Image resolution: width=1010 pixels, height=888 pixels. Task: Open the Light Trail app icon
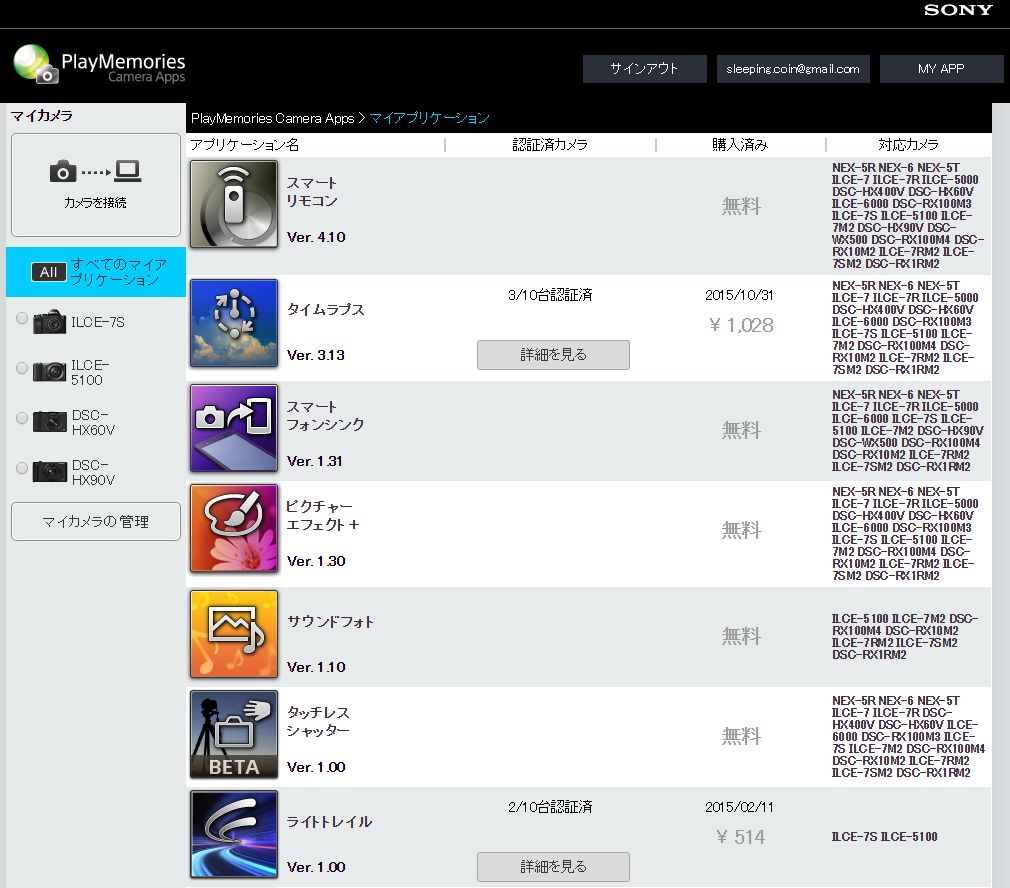click(234, 834)
